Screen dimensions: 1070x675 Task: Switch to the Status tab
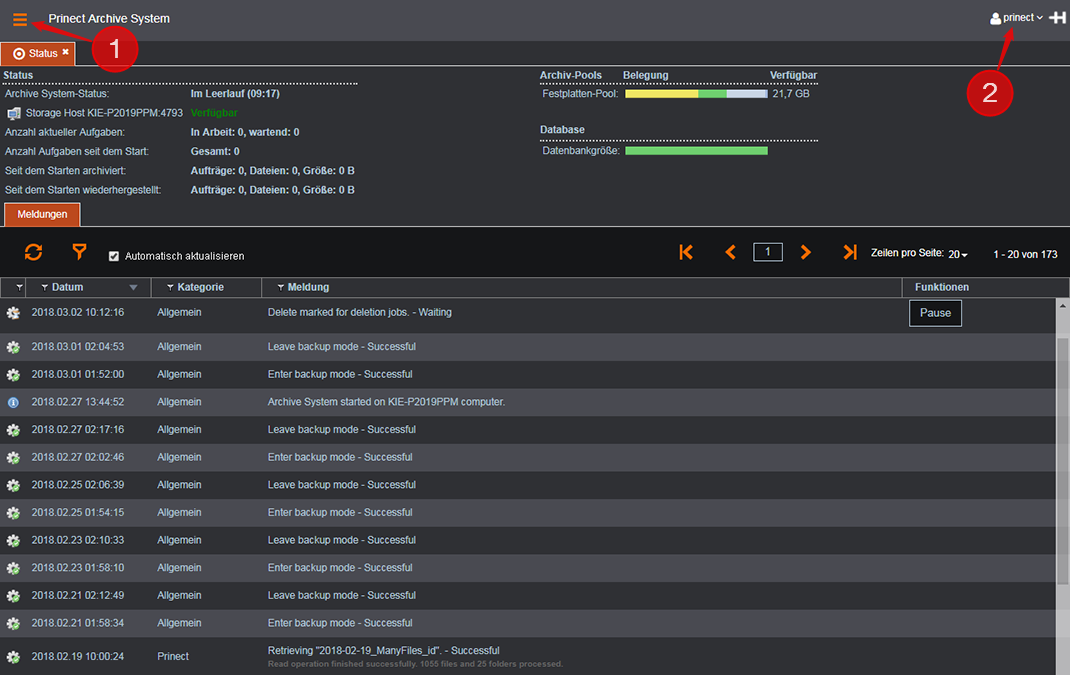point(36,53)
